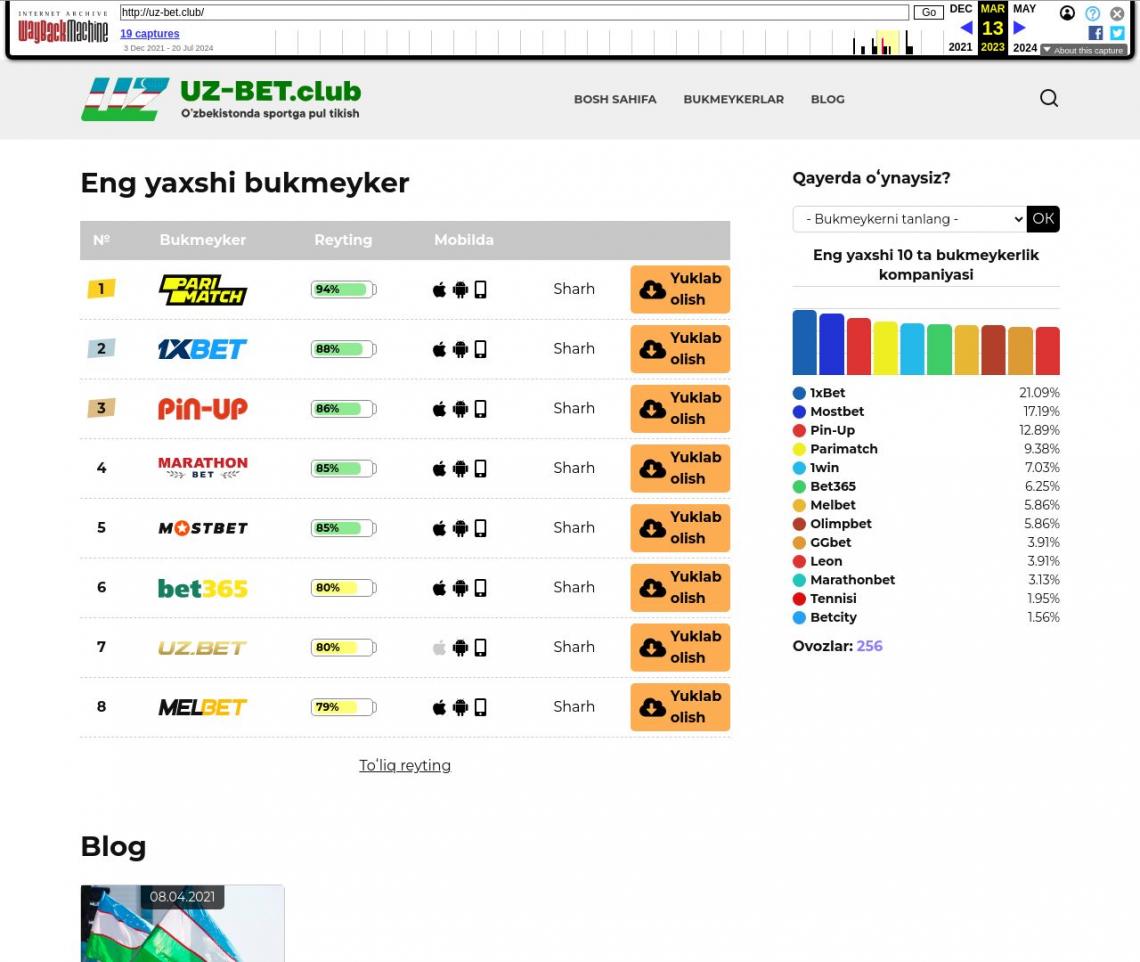Viewport: 1140px width, 962px height.
Task: Click the 'Reyting' column header
Action: [x=343, y=240]
